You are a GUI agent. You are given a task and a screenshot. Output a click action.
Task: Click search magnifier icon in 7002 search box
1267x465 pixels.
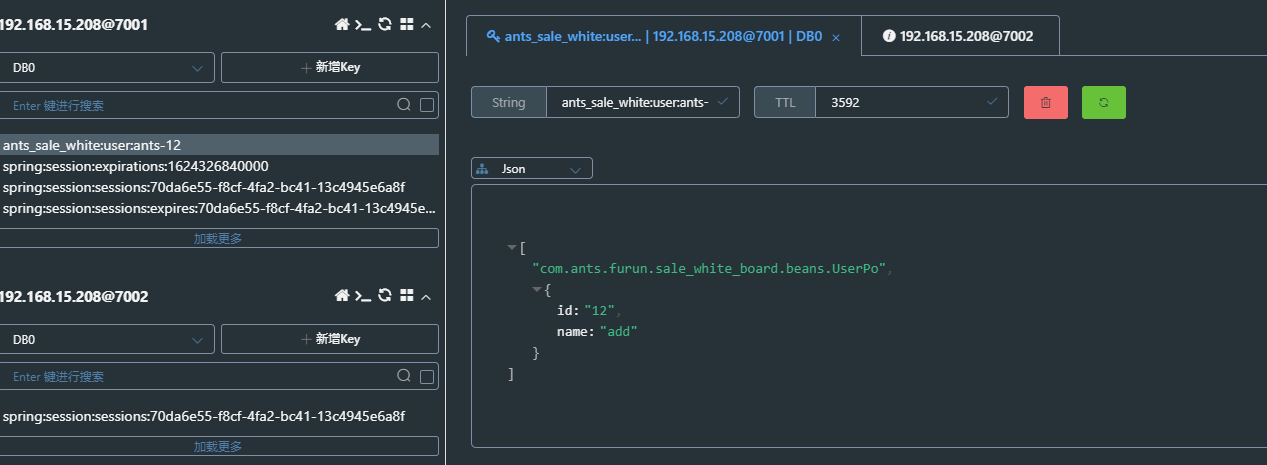coord(404,377)
